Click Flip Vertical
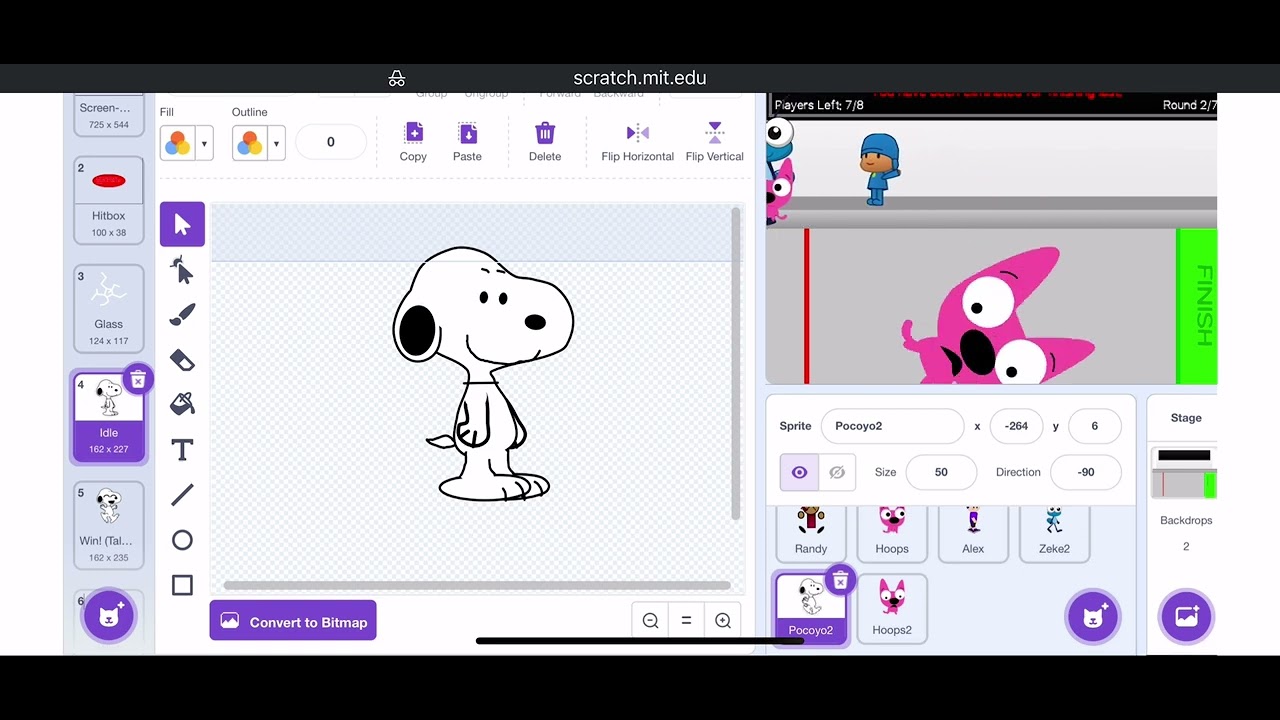The height and width of the screenshot is (720, 1280). click(x=715, y=142)
